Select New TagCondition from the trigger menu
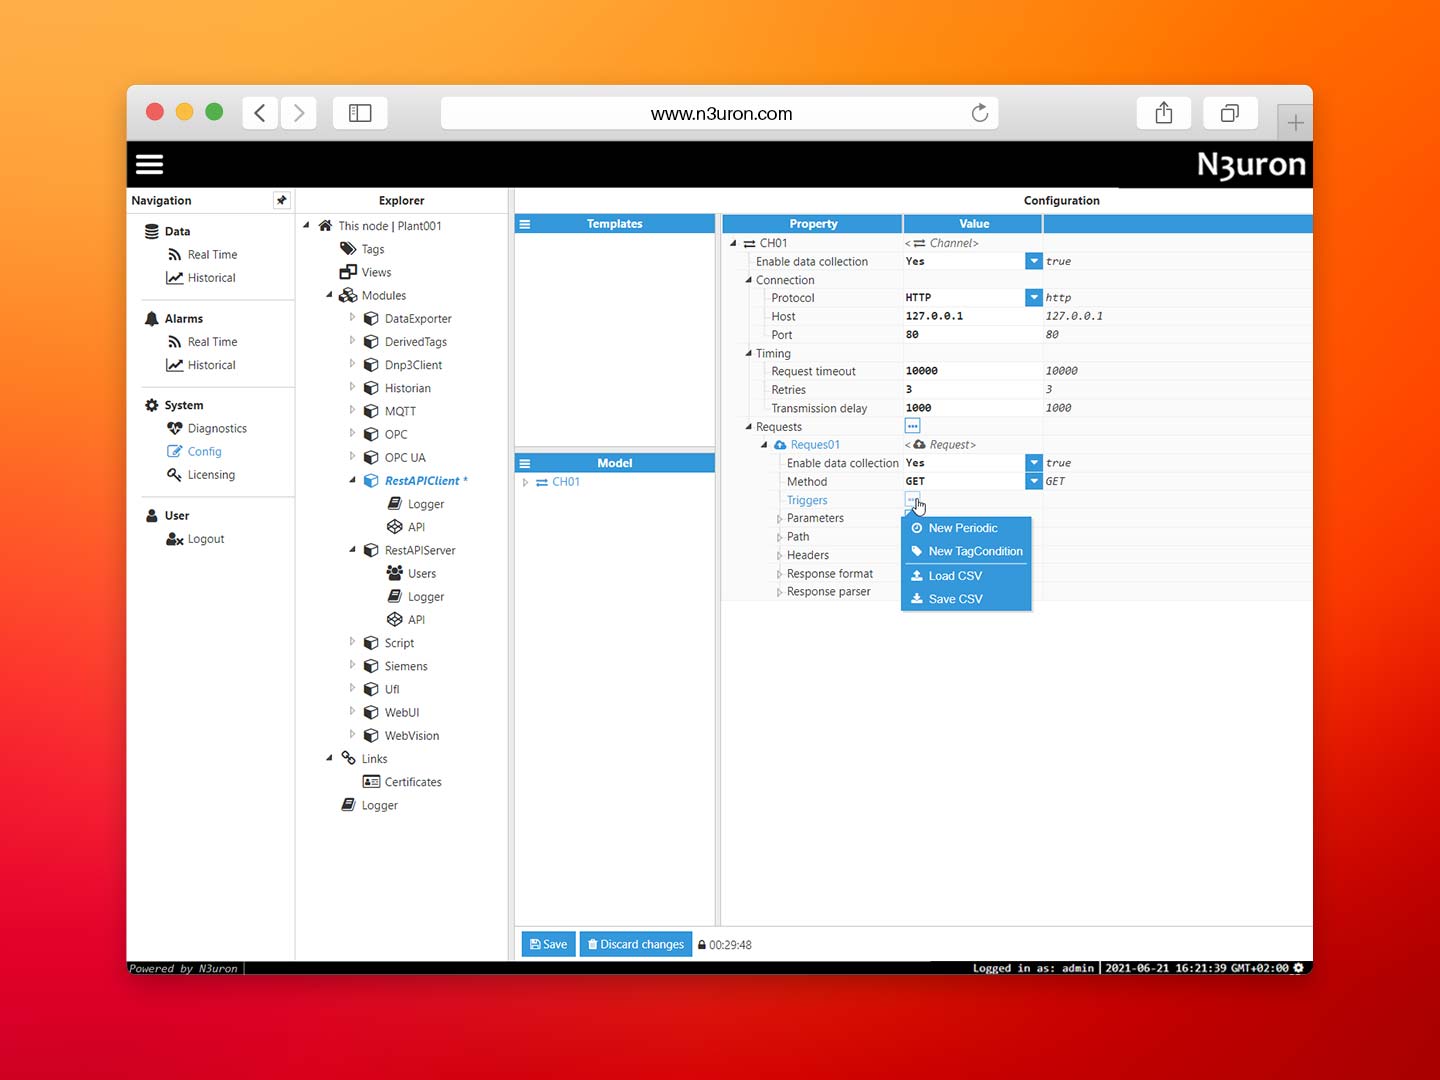 pos(966,551)
